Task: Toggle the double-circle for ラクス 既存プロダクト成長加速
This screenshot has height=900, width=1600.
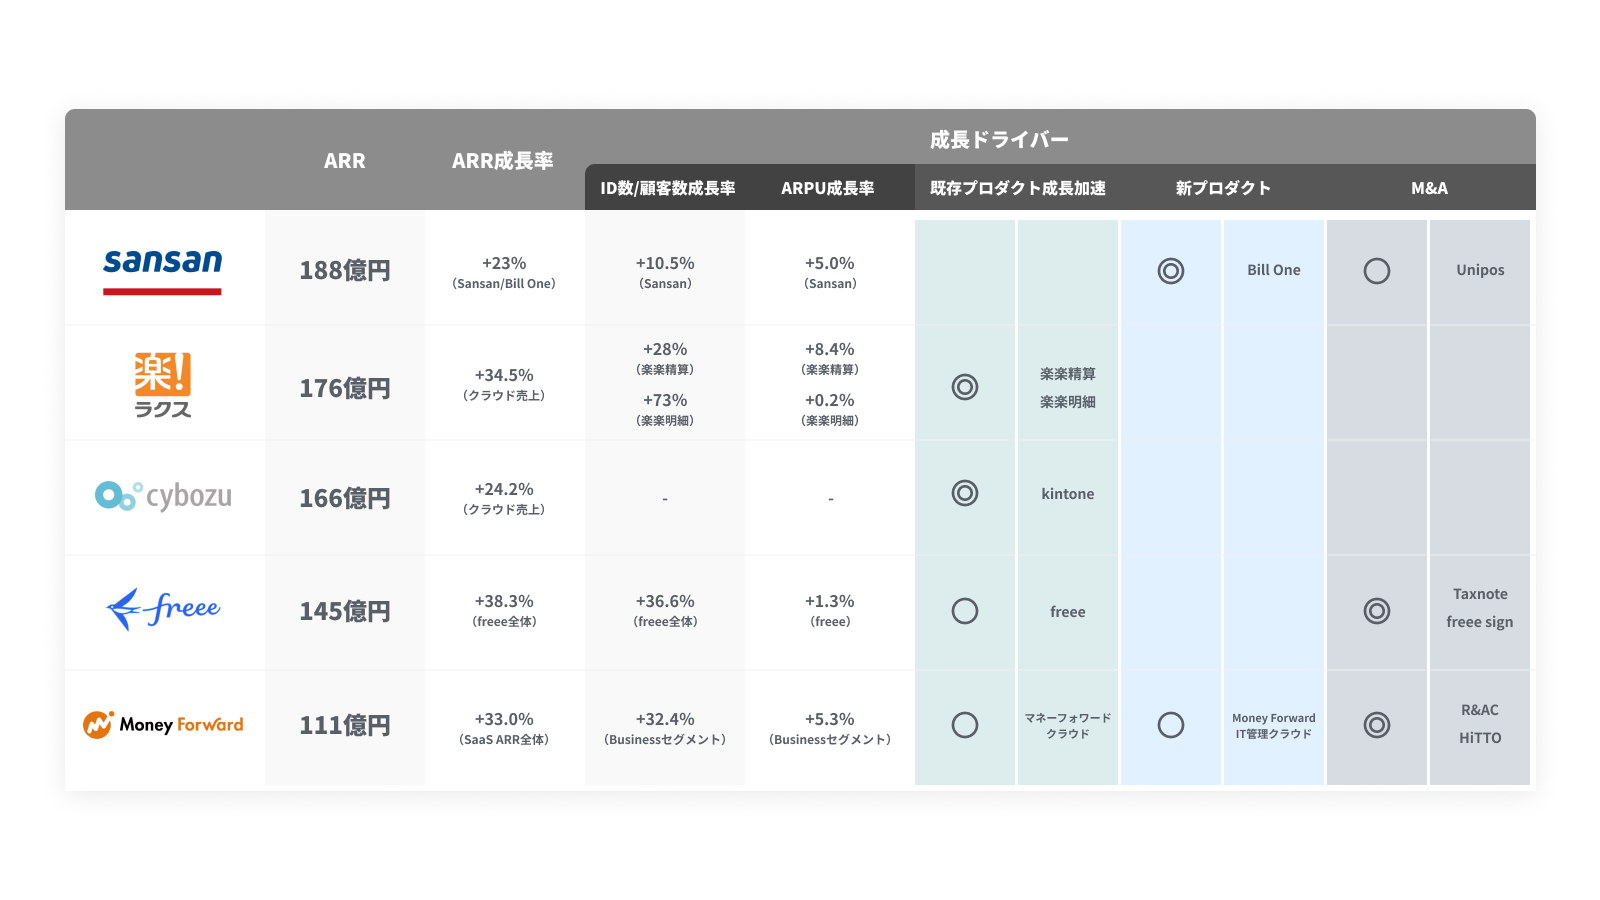Action: coord(963,386)
